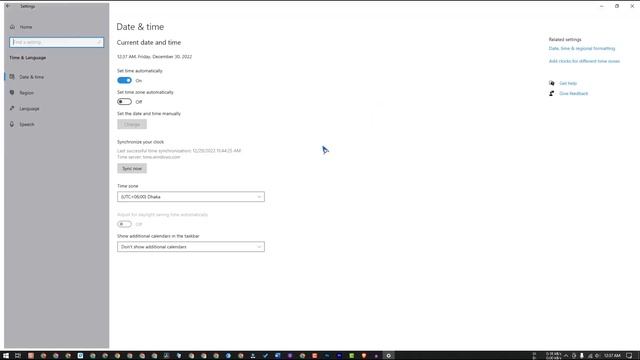This screenshot has width=640, height=360.
Task: Select the text '12:37 AM, Friday, December 30, 2022'
Action: click(154, 57)
